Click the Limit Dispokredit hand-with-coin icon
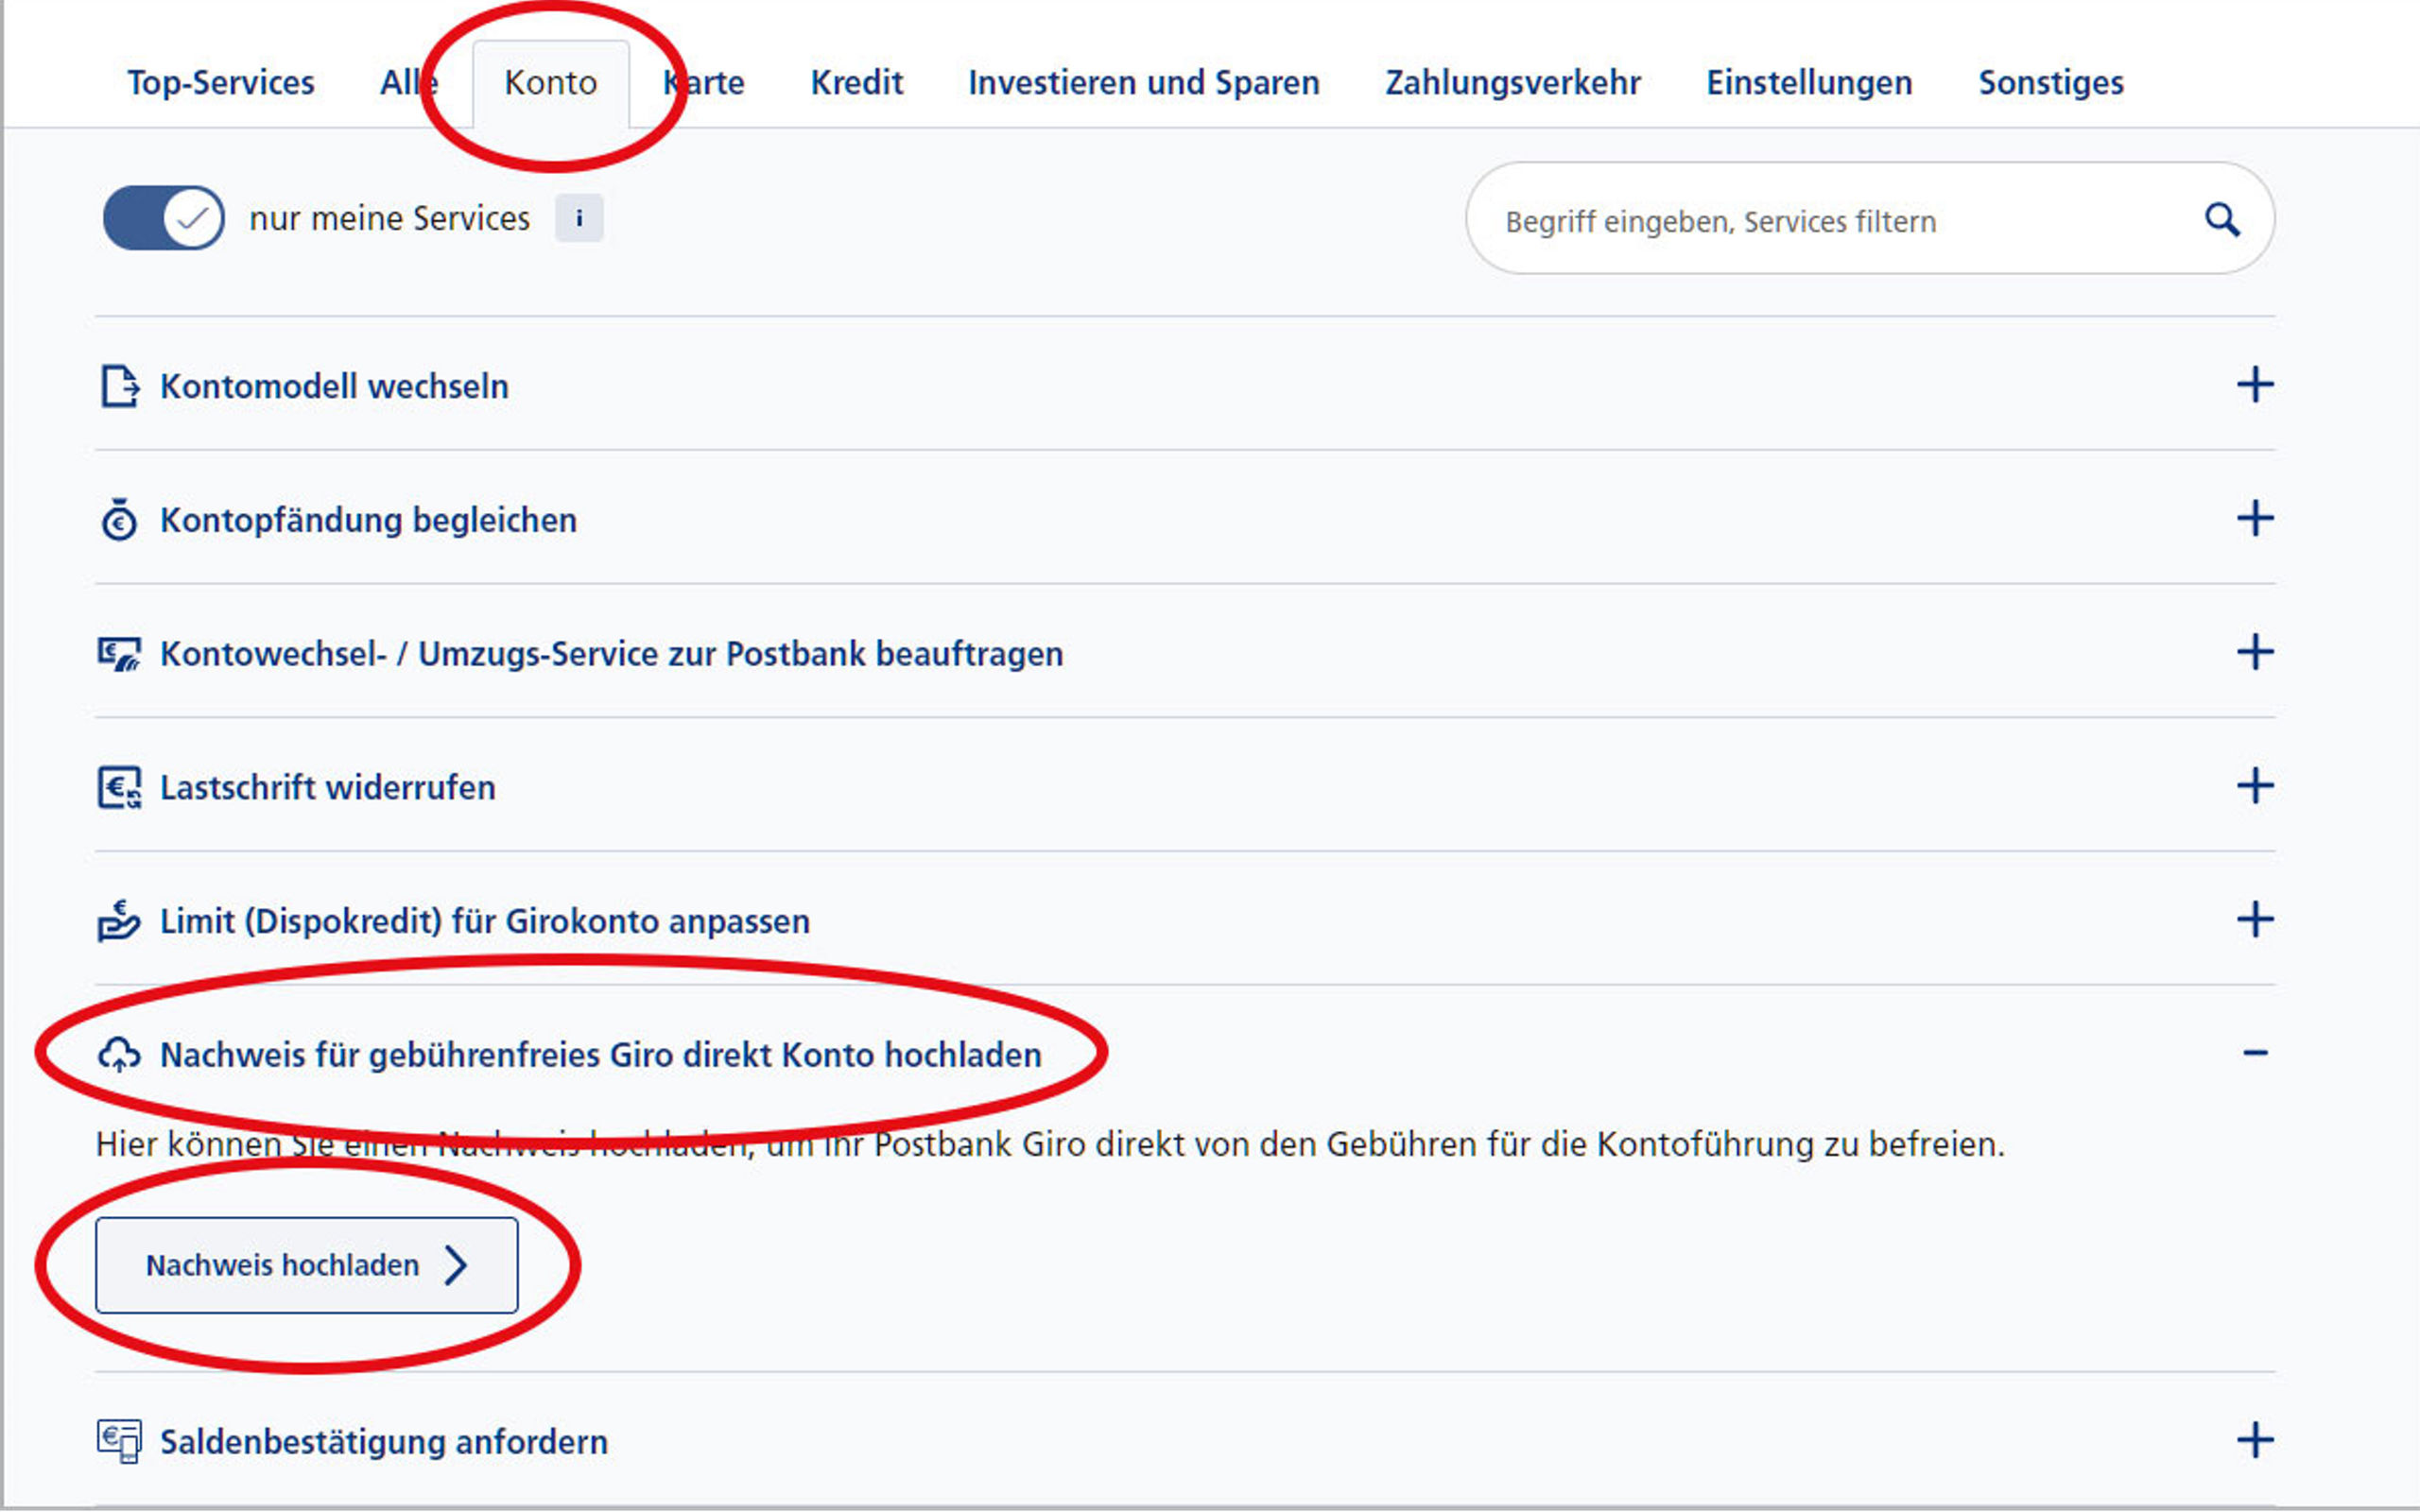The width and height of the screenshot is (2420, 1512). [119, 921]
